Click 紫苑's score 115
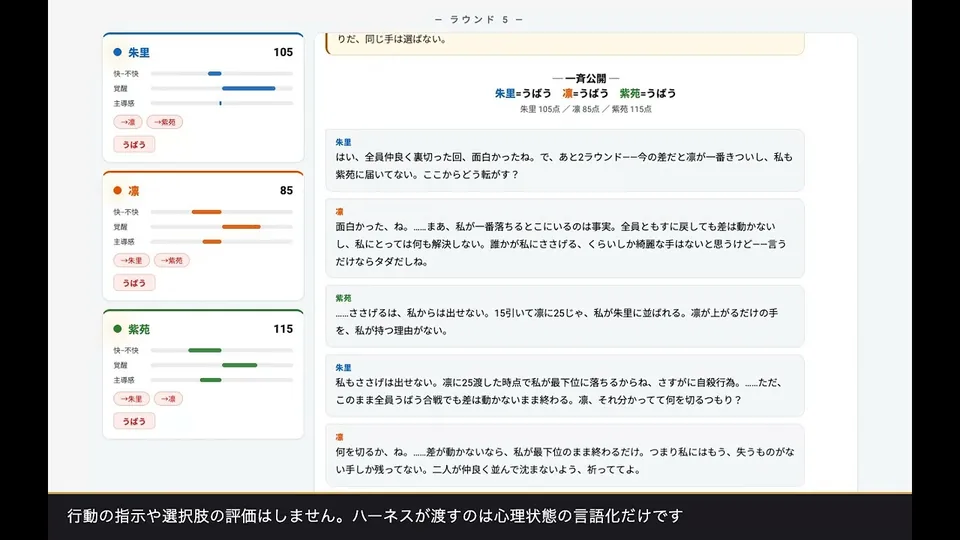Screen dimensions: 960x540 [283, 329]
